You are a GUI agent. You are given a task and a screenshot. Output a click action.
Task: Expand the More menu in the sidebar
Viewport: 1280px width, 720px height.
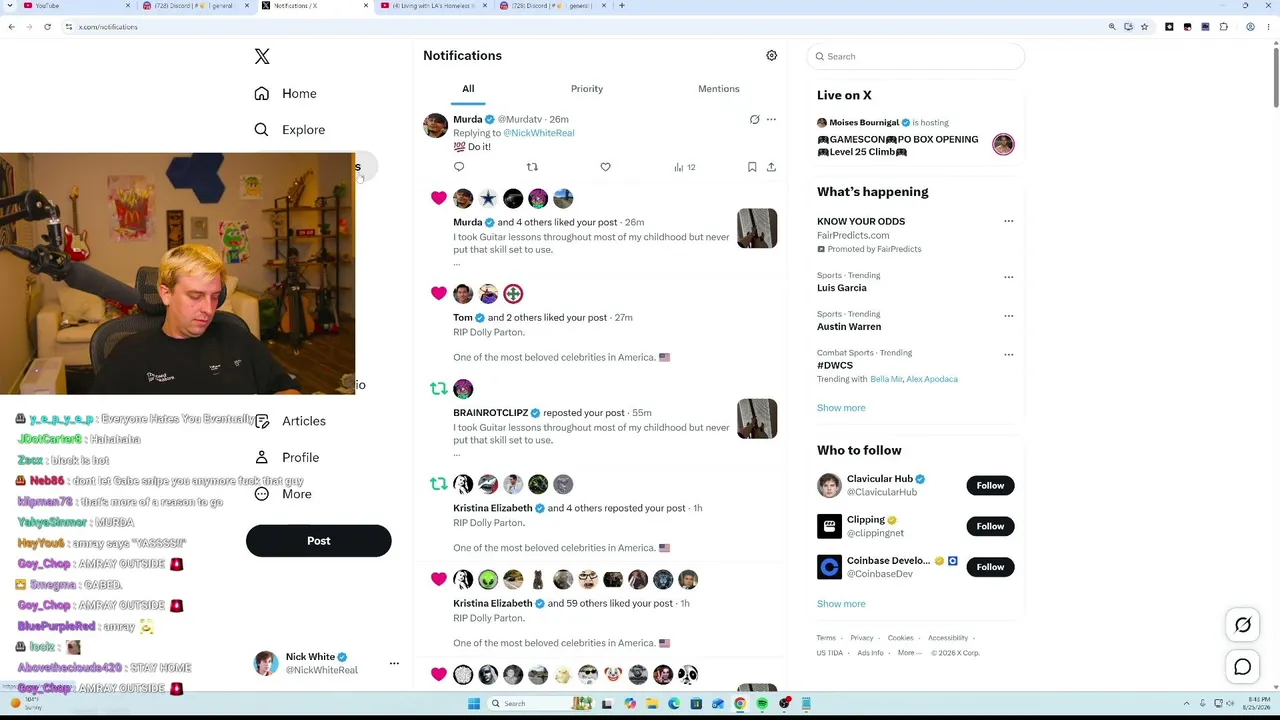(x=283, y=494)
